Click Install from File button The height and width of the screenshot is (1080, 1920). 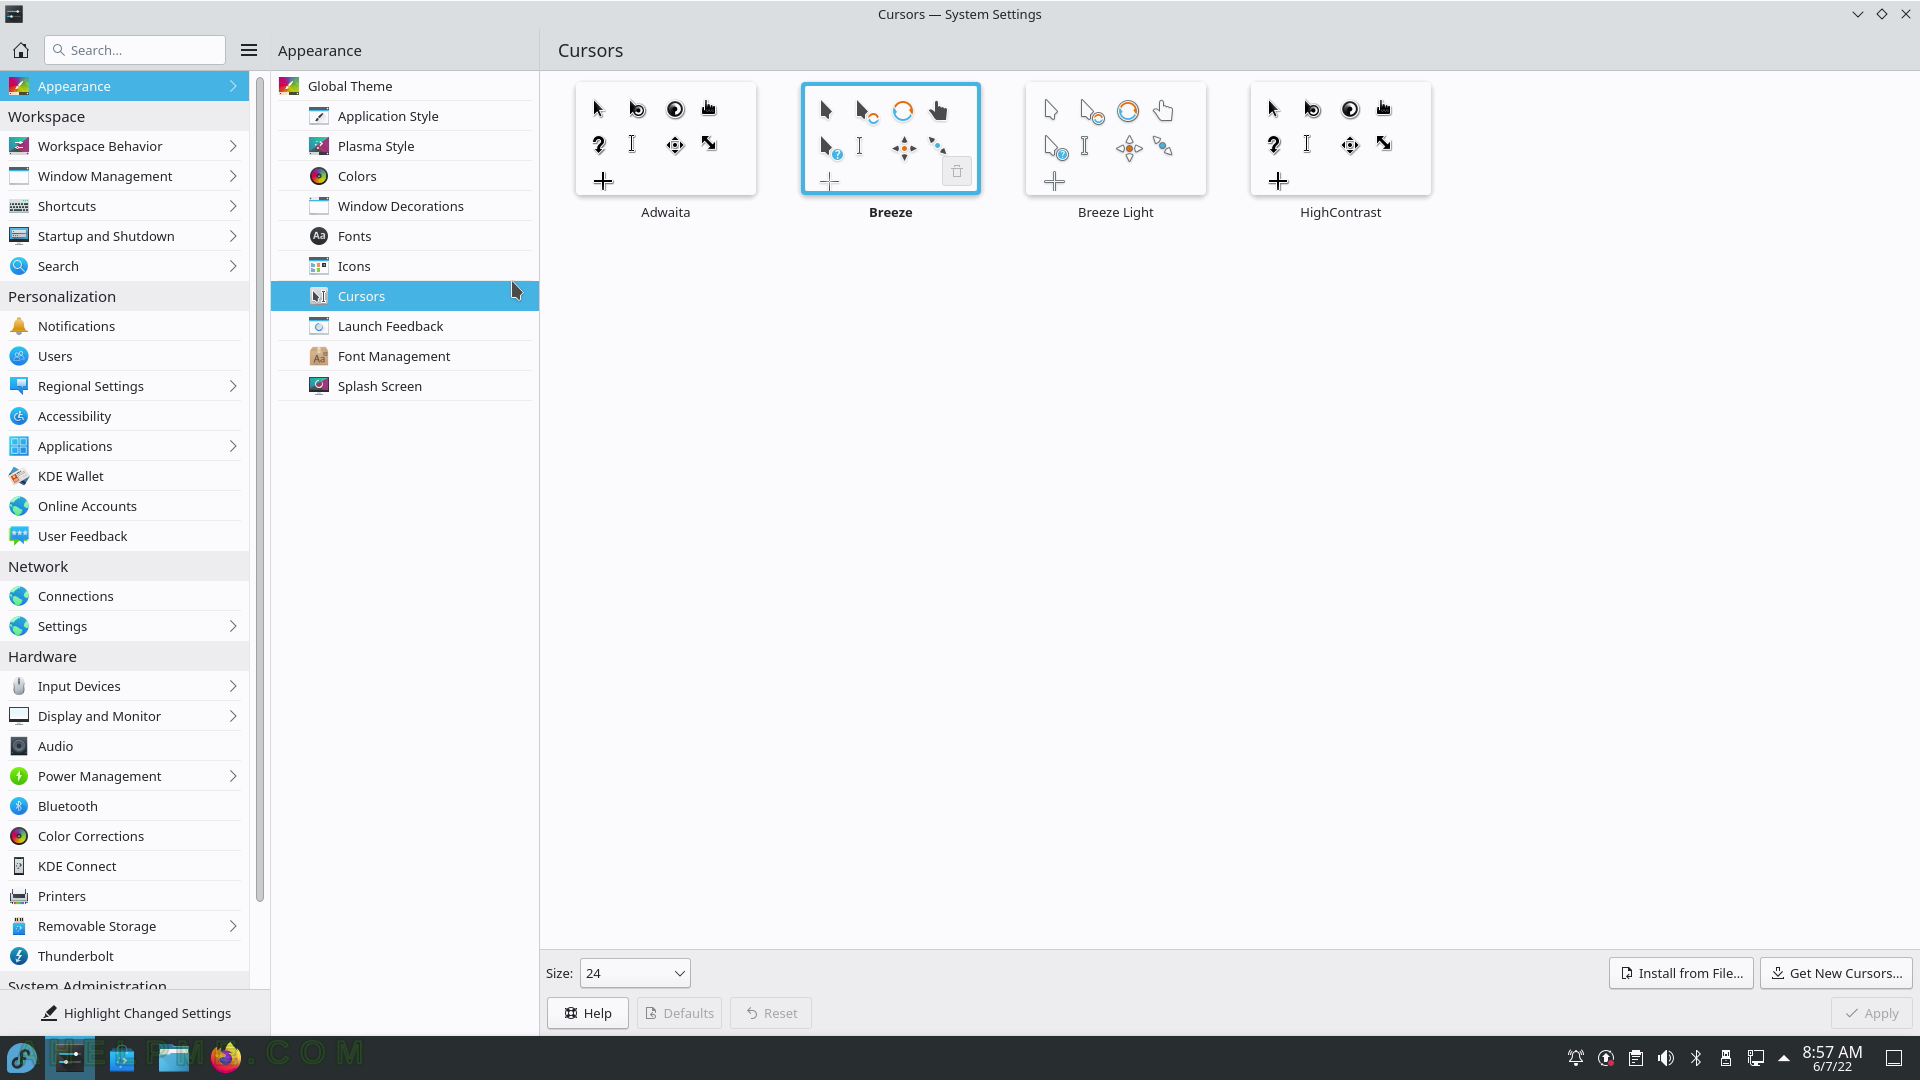(x=1681, y=973)
